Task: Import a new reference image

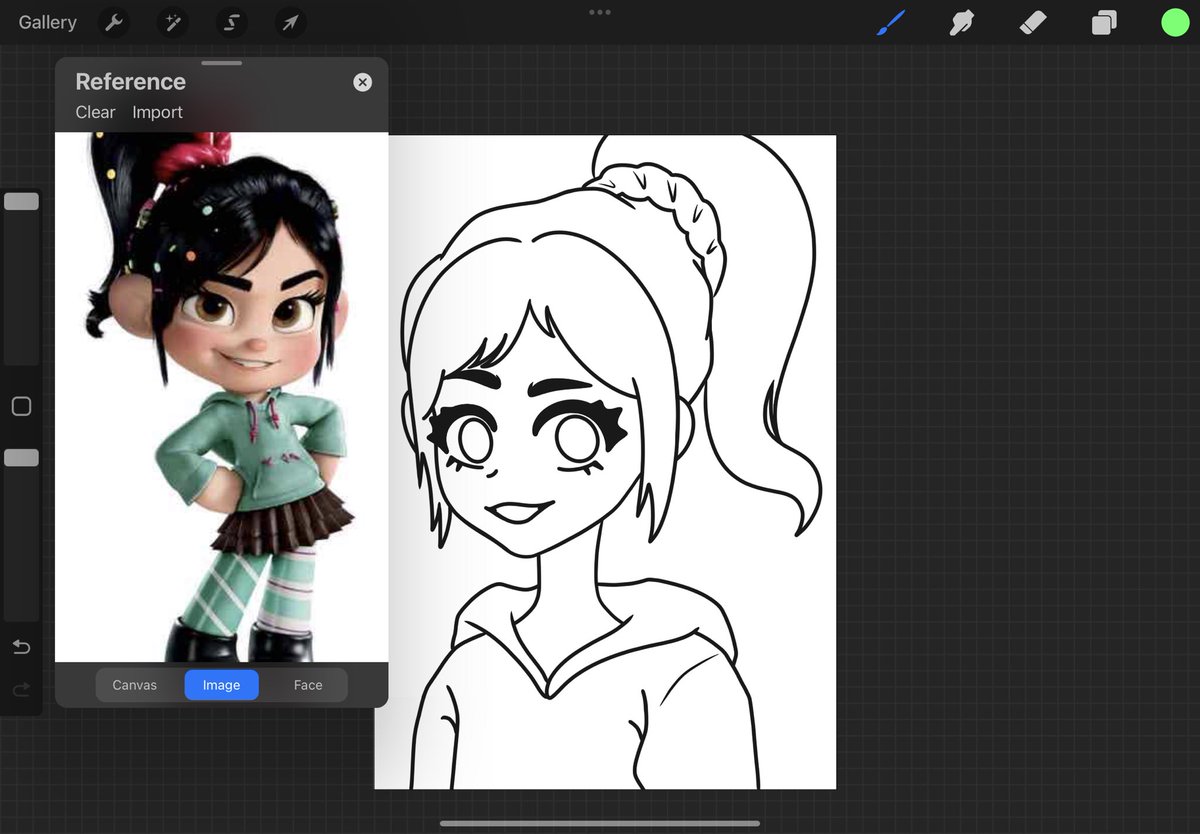Action: 158,112
